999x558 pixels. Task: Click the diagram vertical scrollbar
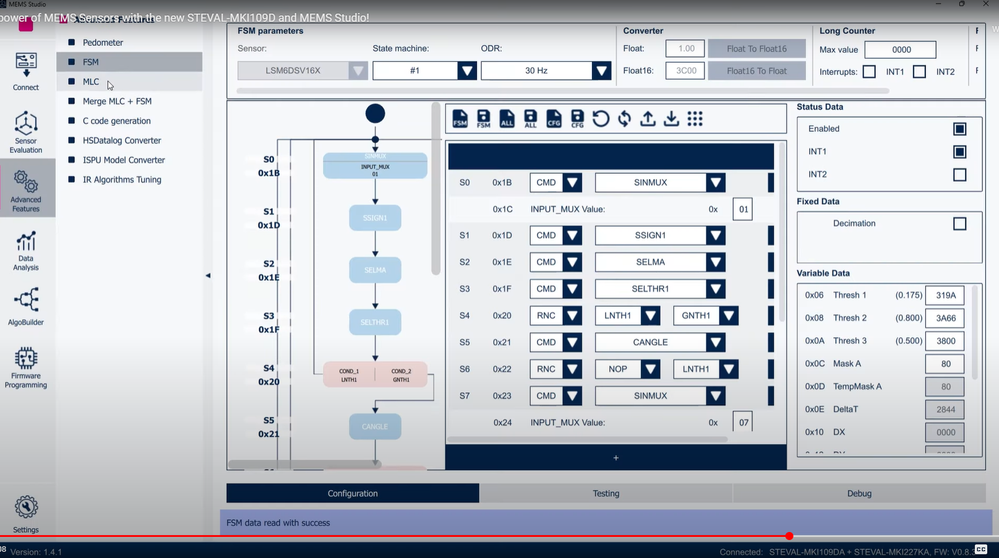coord(436,189)
